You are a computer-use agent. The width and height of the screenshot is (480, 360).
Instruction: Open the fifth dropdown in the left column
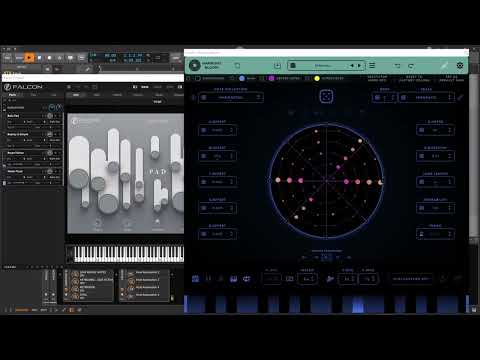(x=218, y=234)
